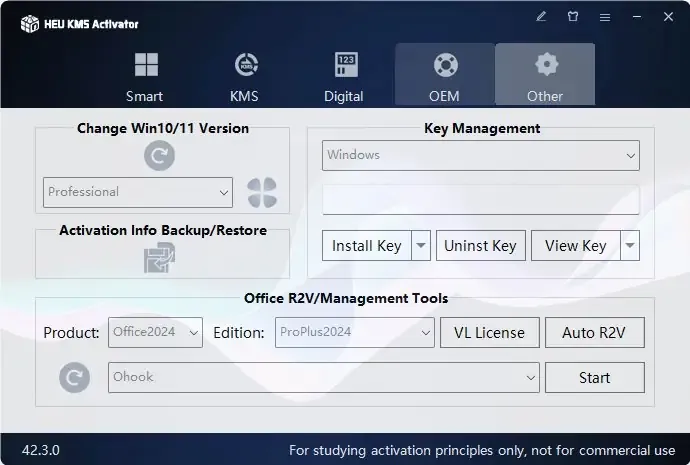Open the ProPlus2024 Edition dropdown
This screenshot has height=465, width=690.
355,333
